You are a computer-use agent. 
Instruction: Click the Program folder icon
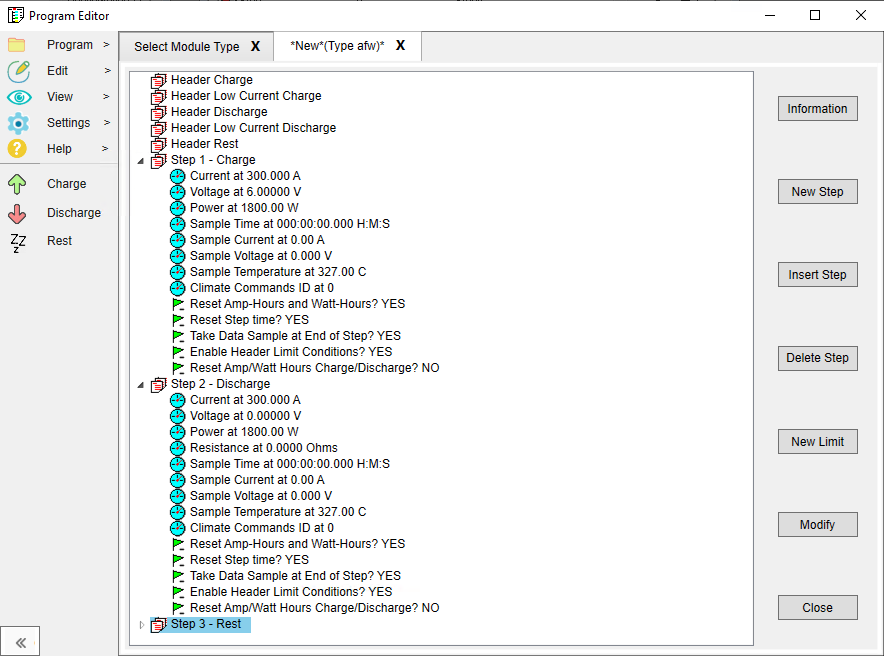pyautogui.click(x=17, y=45)
